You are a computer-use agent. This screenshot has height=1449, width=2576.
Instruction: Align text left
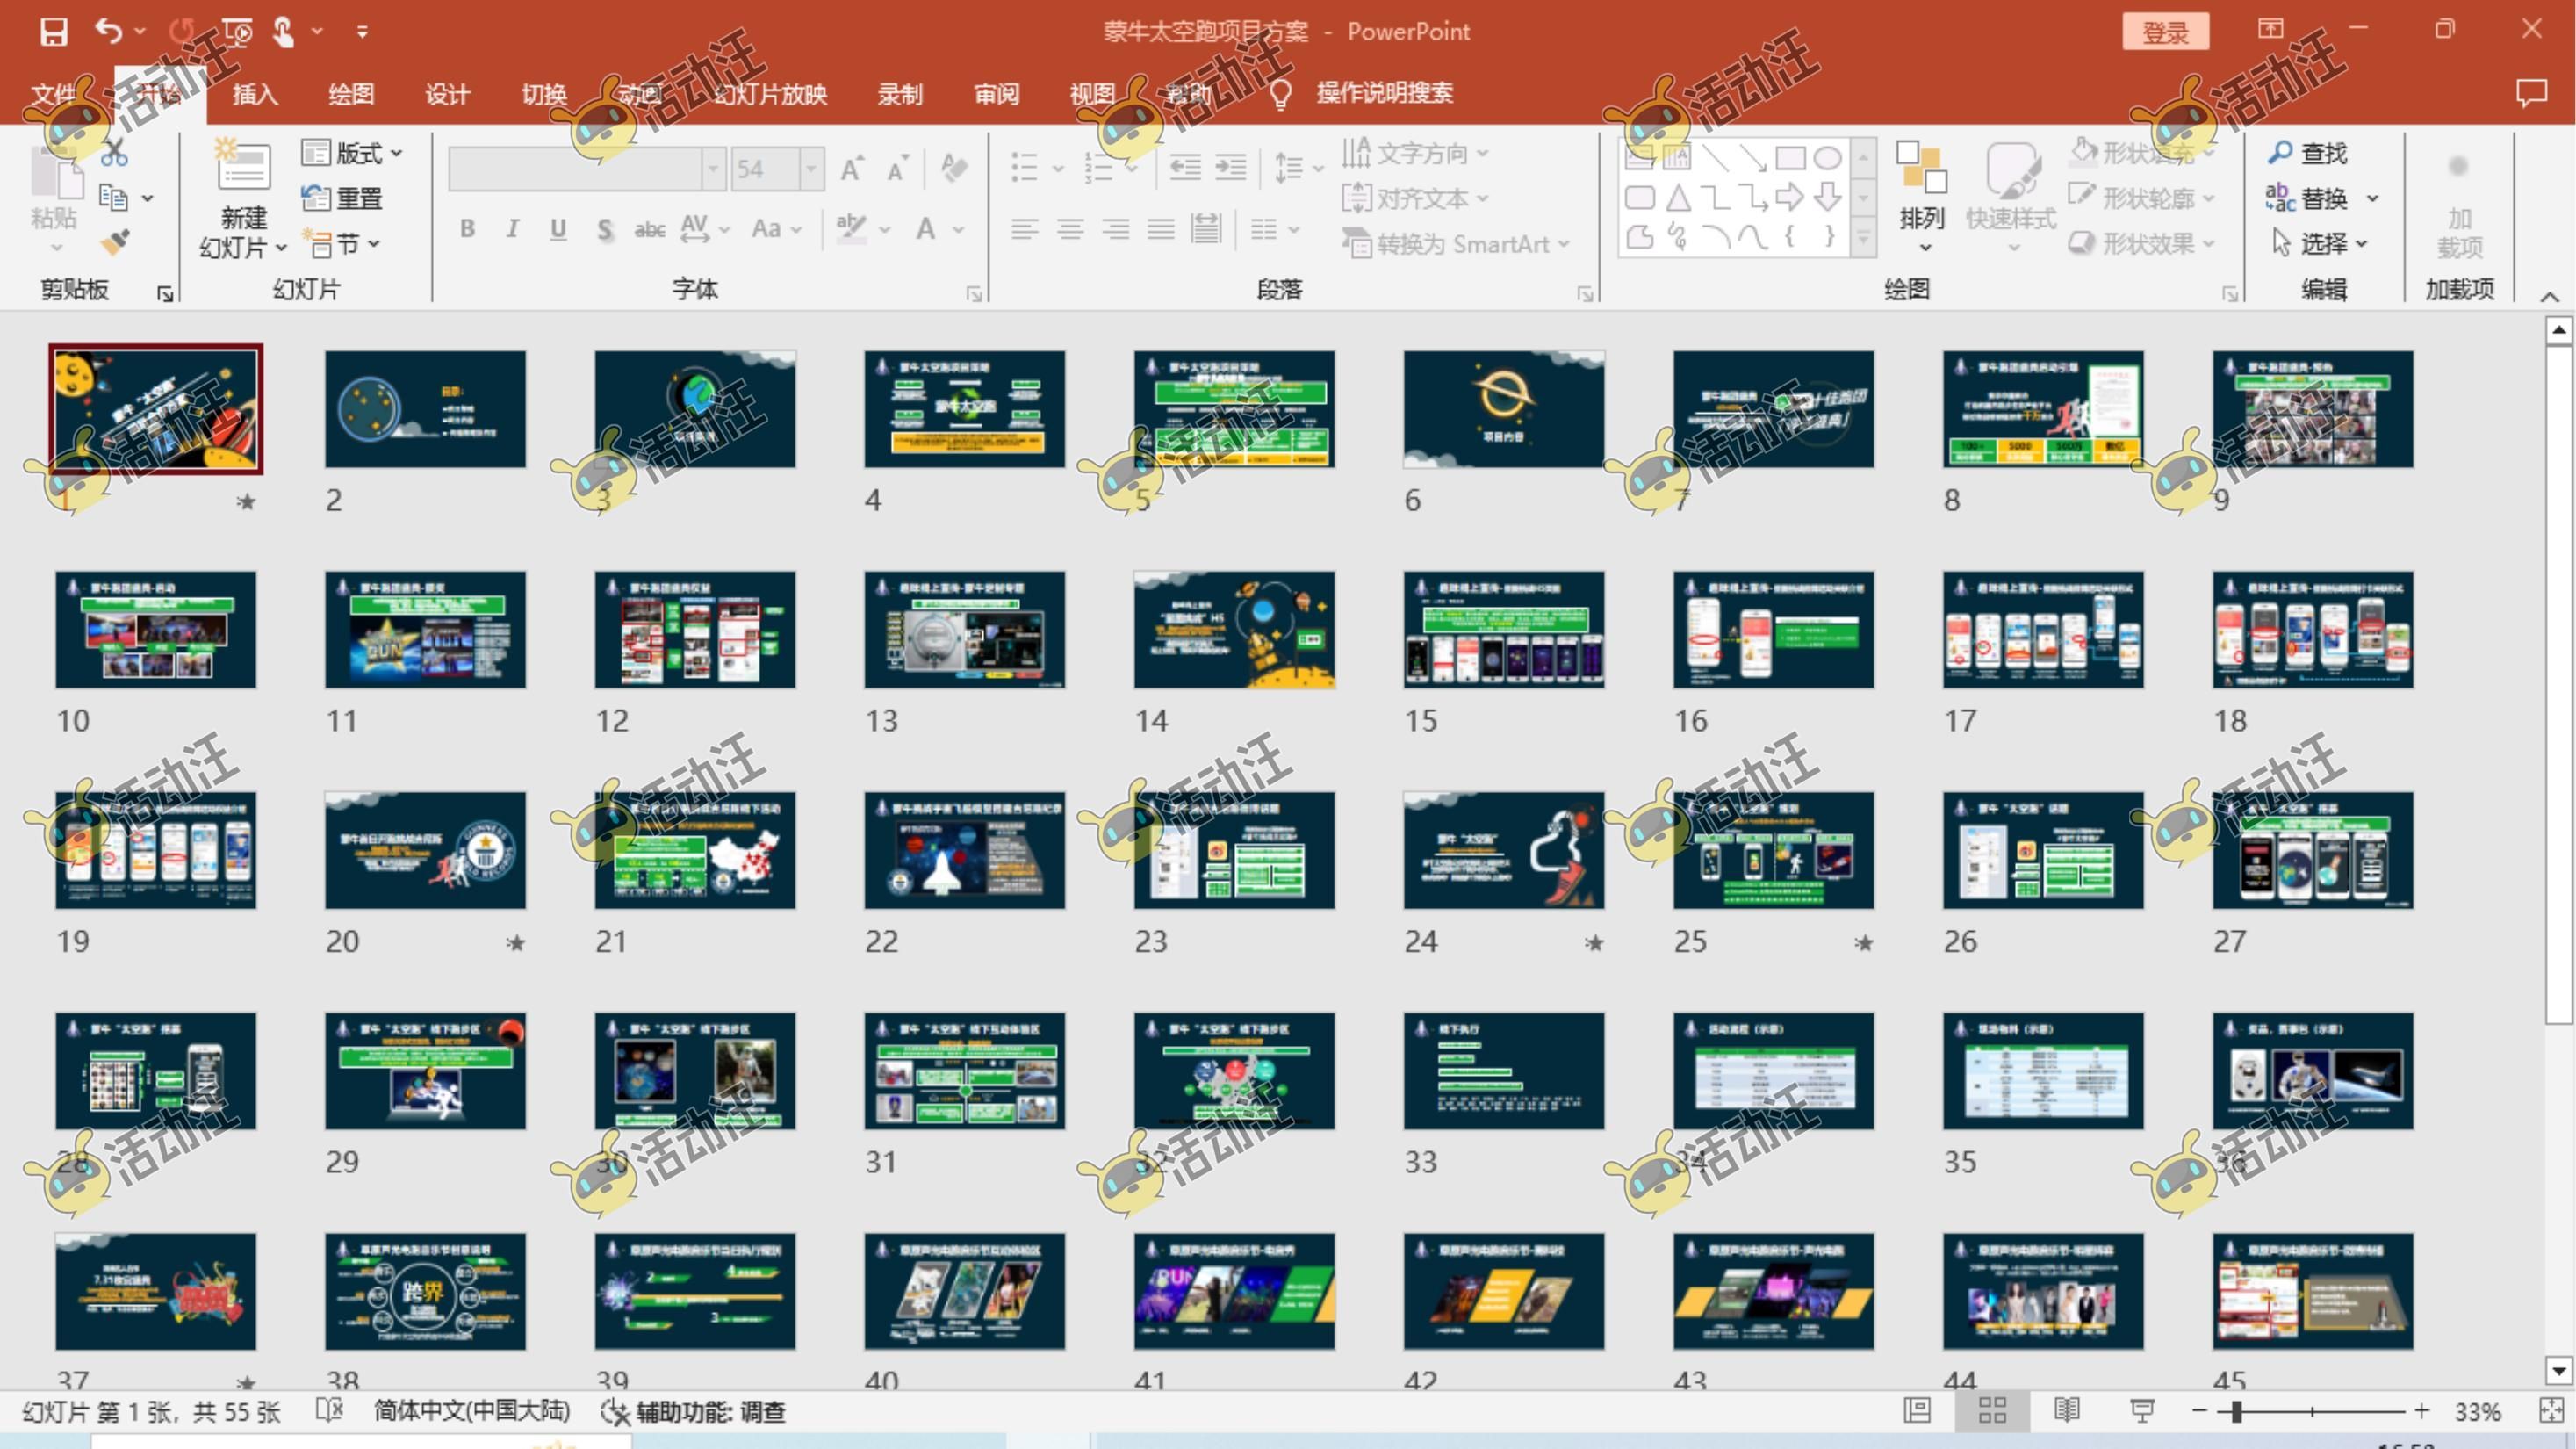(1024, 229)
